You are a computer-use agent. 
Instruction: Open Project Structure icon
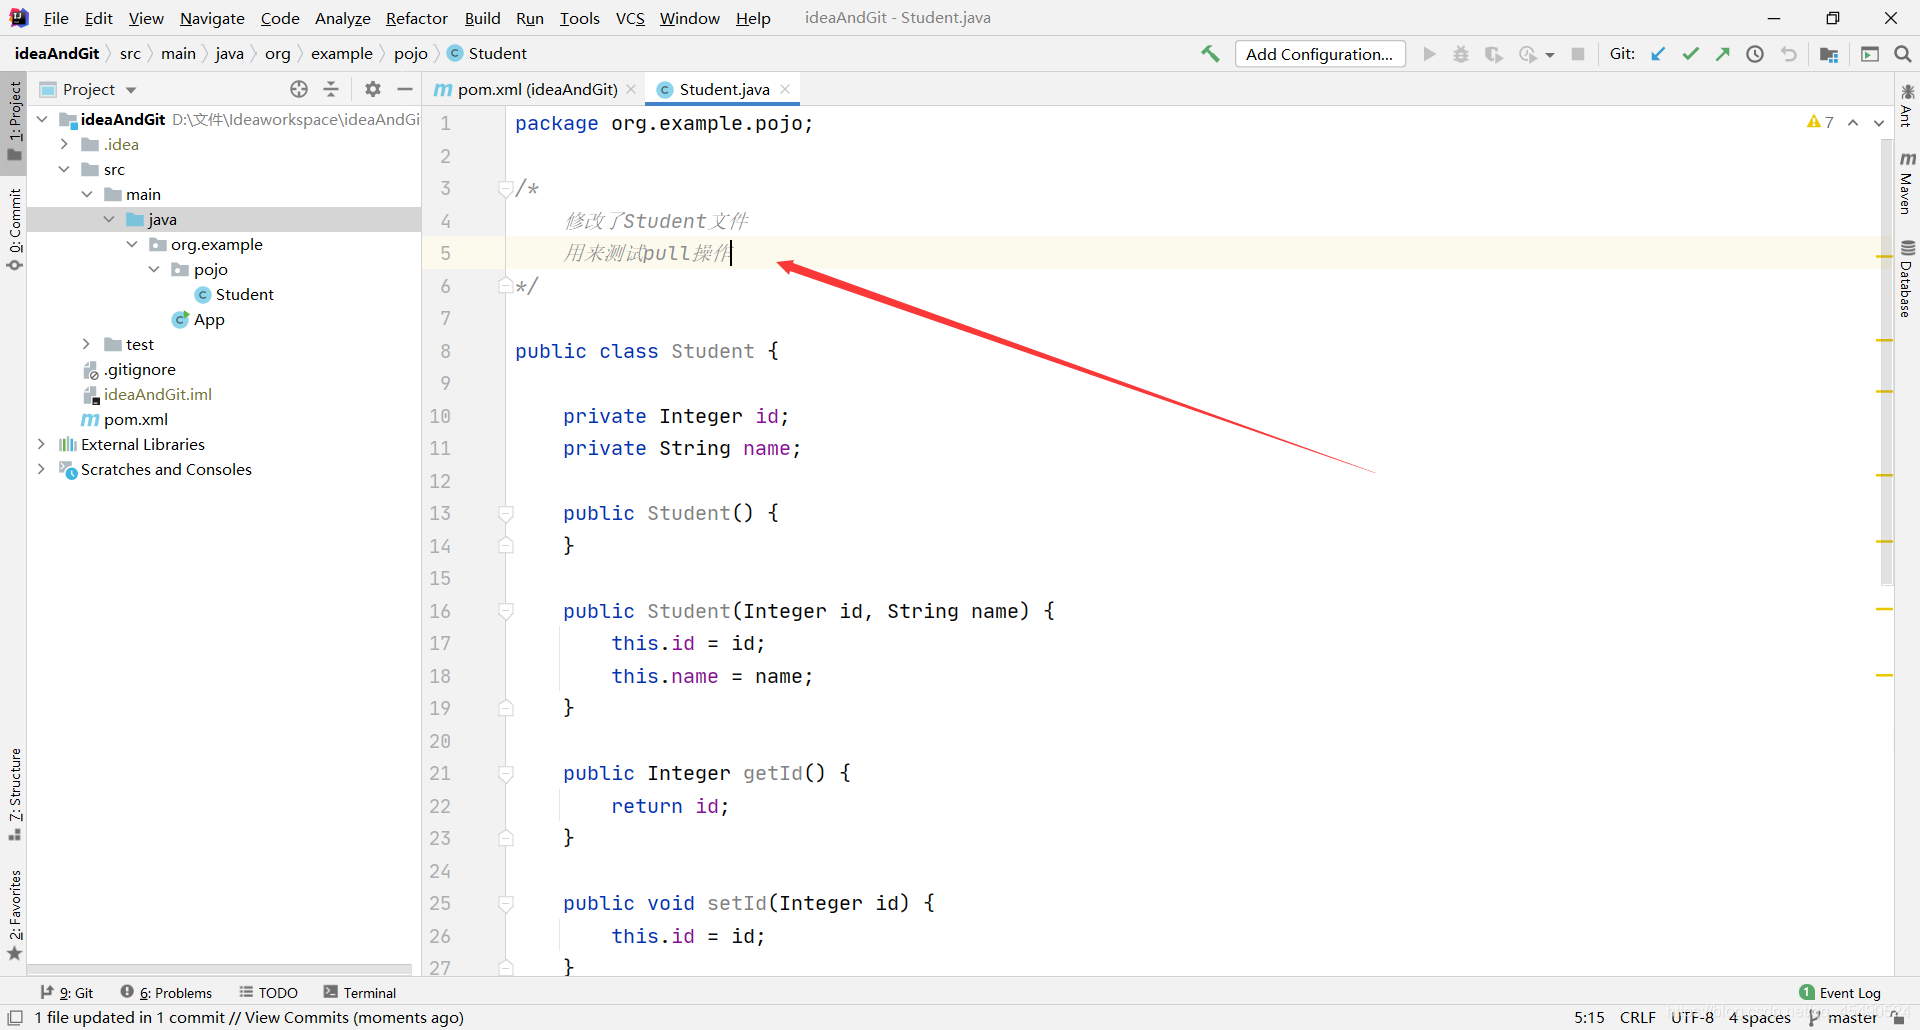point(1829,54)
